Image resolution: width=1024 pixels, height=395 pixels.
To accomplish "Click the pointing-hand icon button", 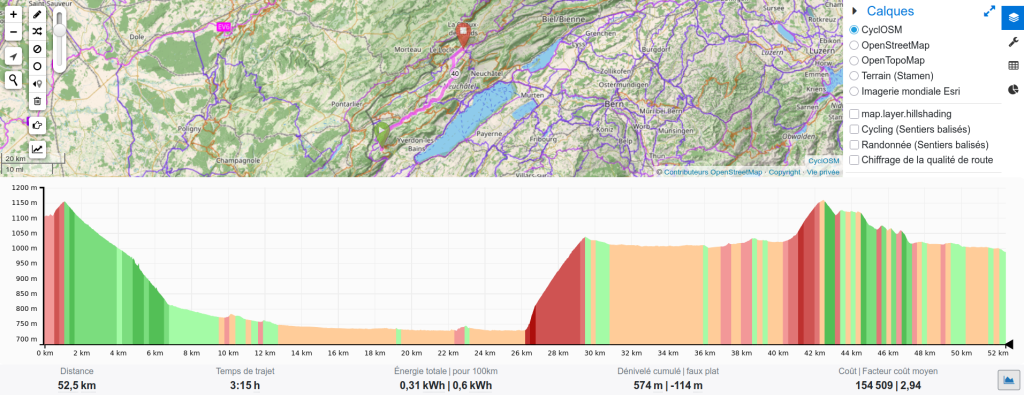I will pos(37,124).
